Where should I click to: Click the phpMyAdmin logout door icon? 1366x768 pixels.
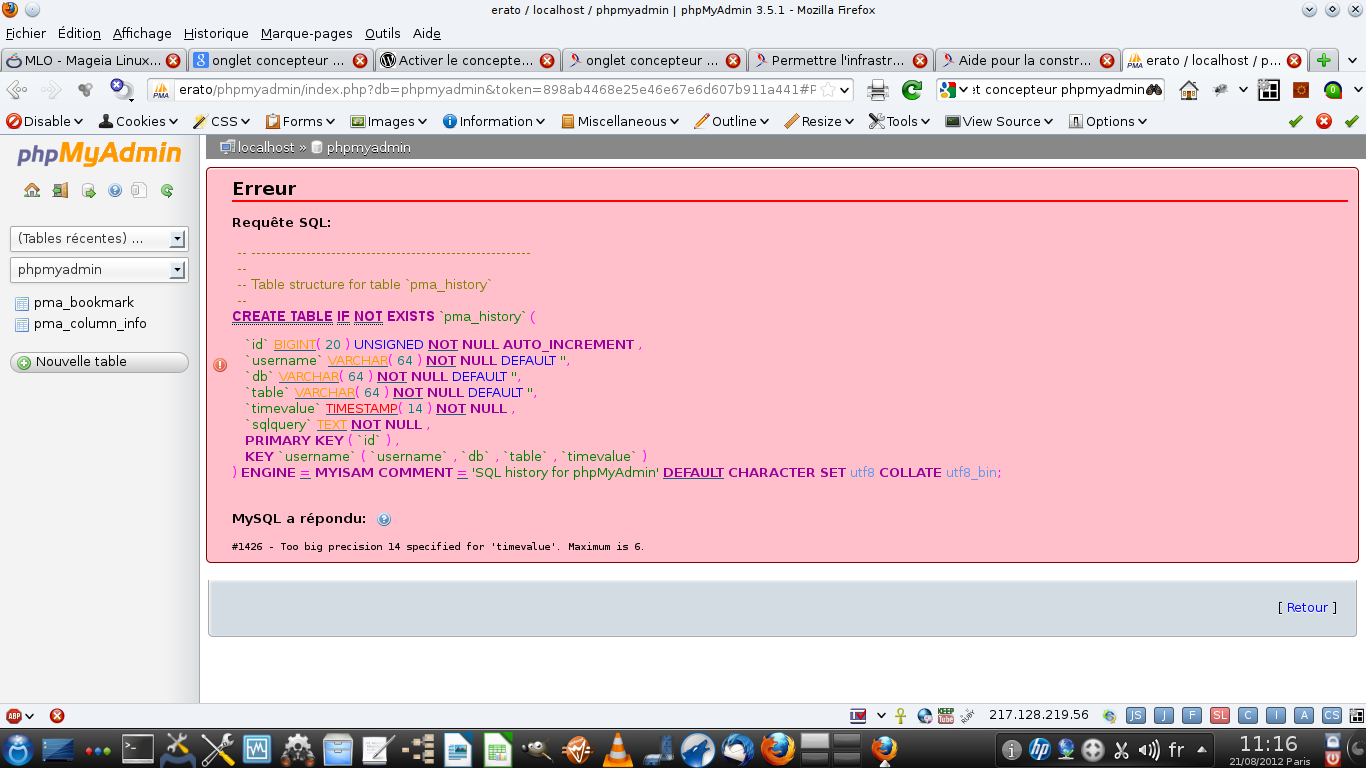pyautogui.click(x=60, y=190)
